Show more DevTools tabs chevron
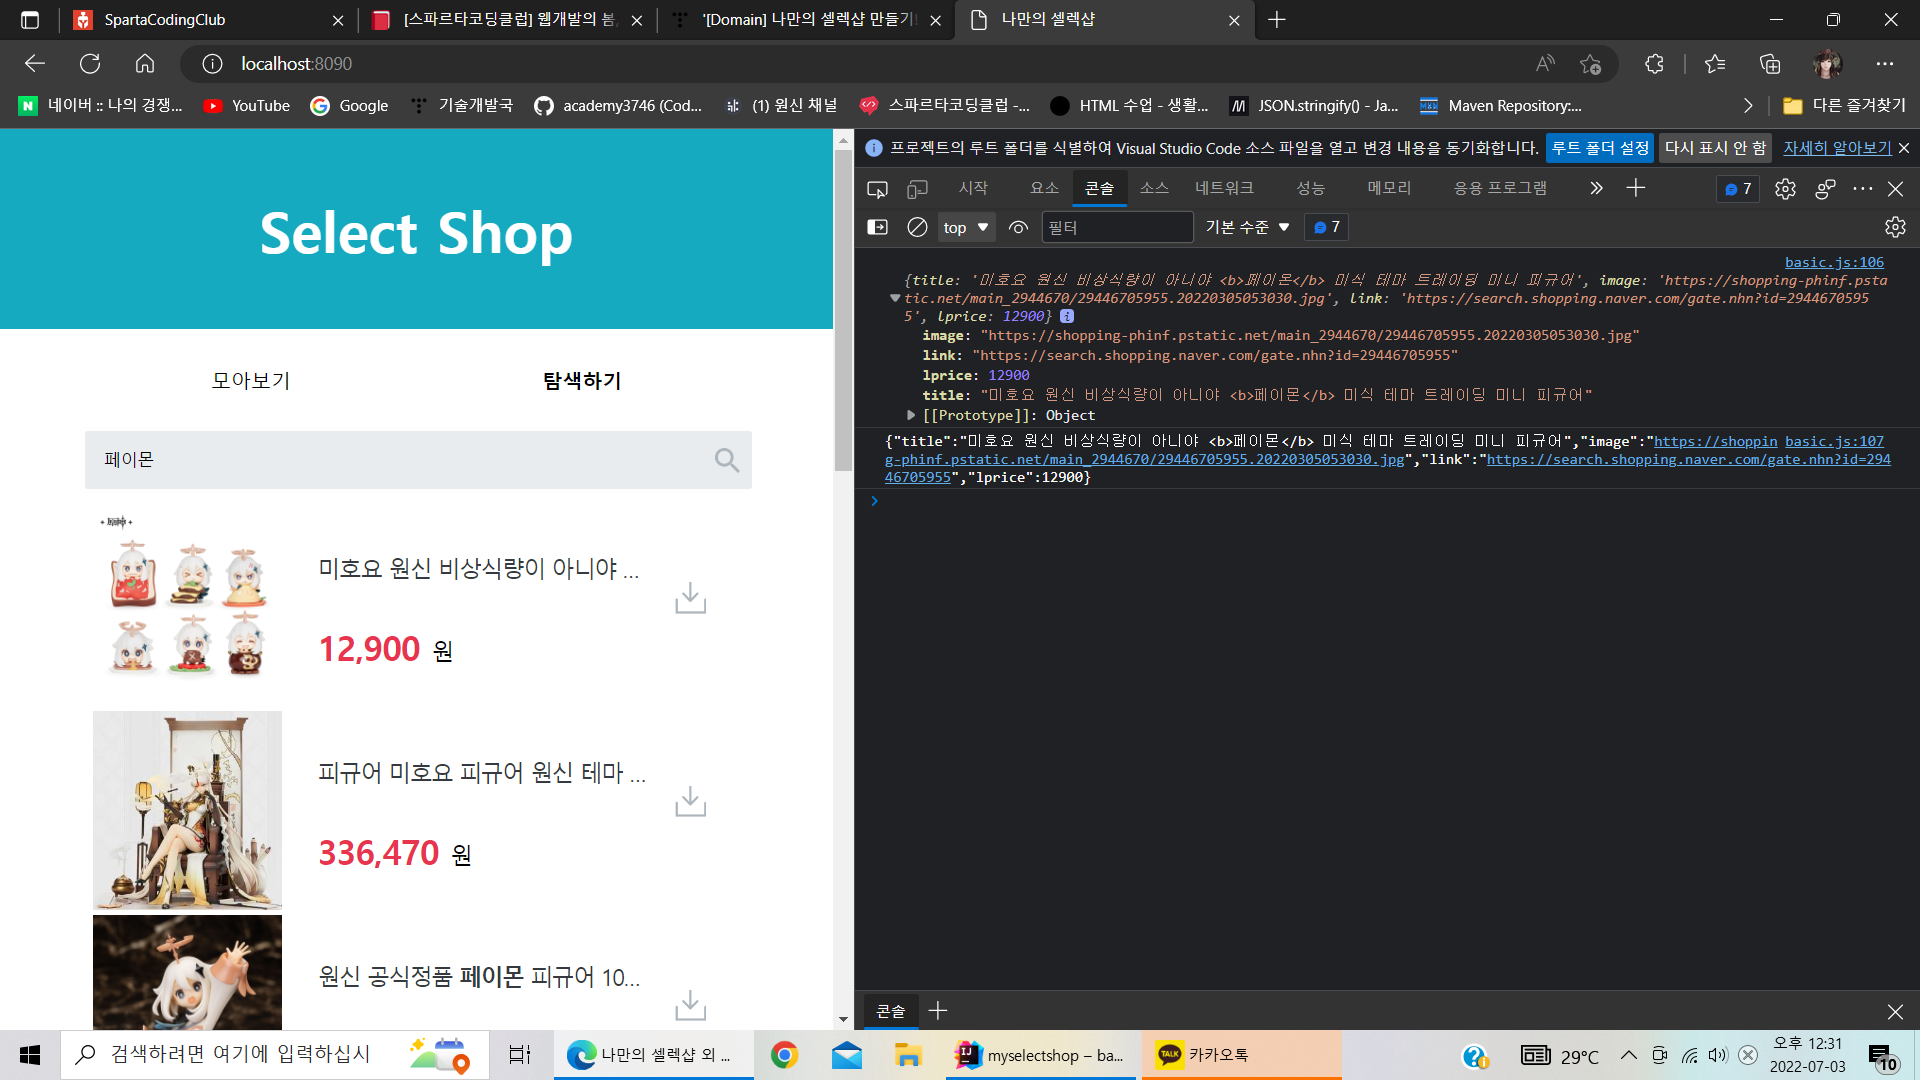The height and width of the screenshot is (1080, 1920). pos(1596,188)
